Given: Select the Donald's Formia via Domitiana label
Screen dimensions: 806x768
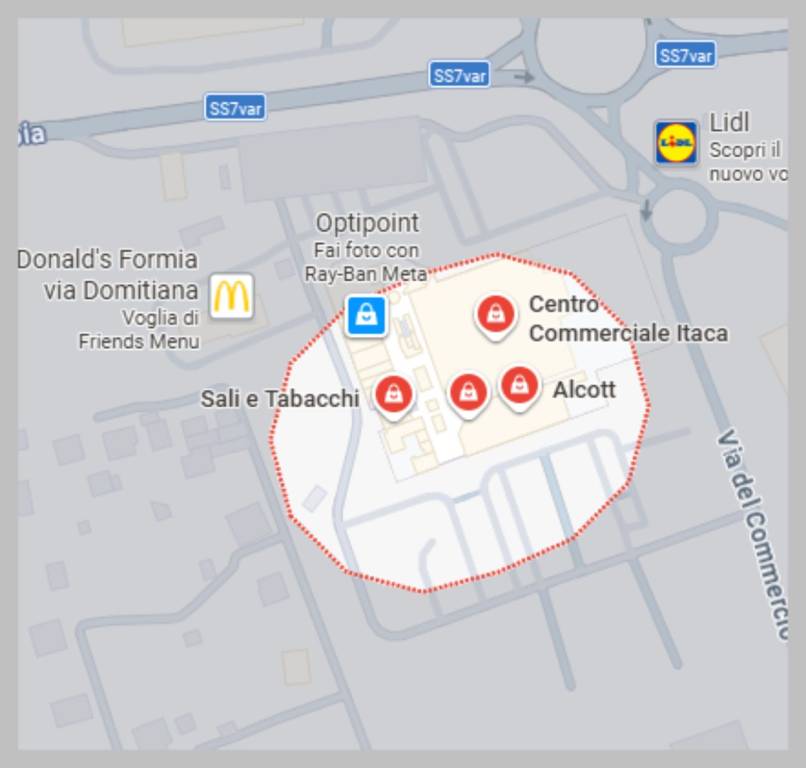Looking at the screenshot, I should 108,275.
